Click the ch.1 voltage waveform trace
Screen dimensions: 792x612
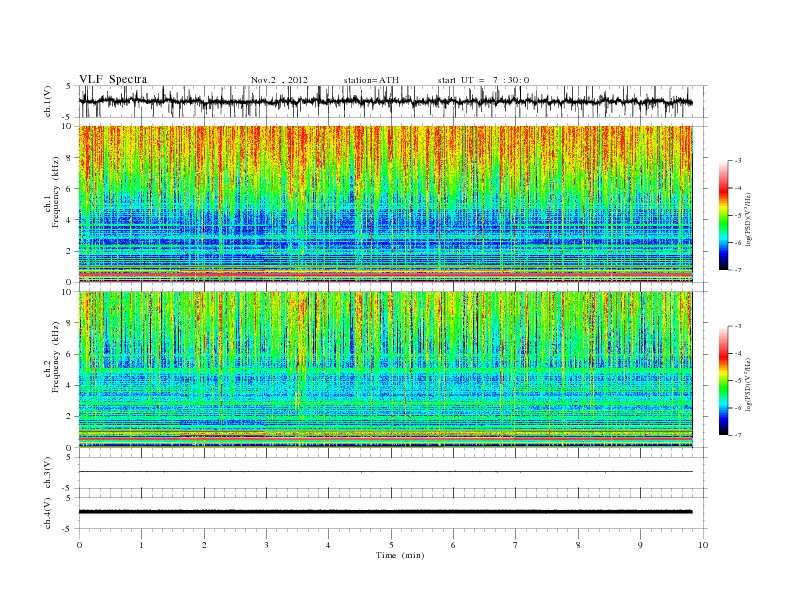click(385, 101)
